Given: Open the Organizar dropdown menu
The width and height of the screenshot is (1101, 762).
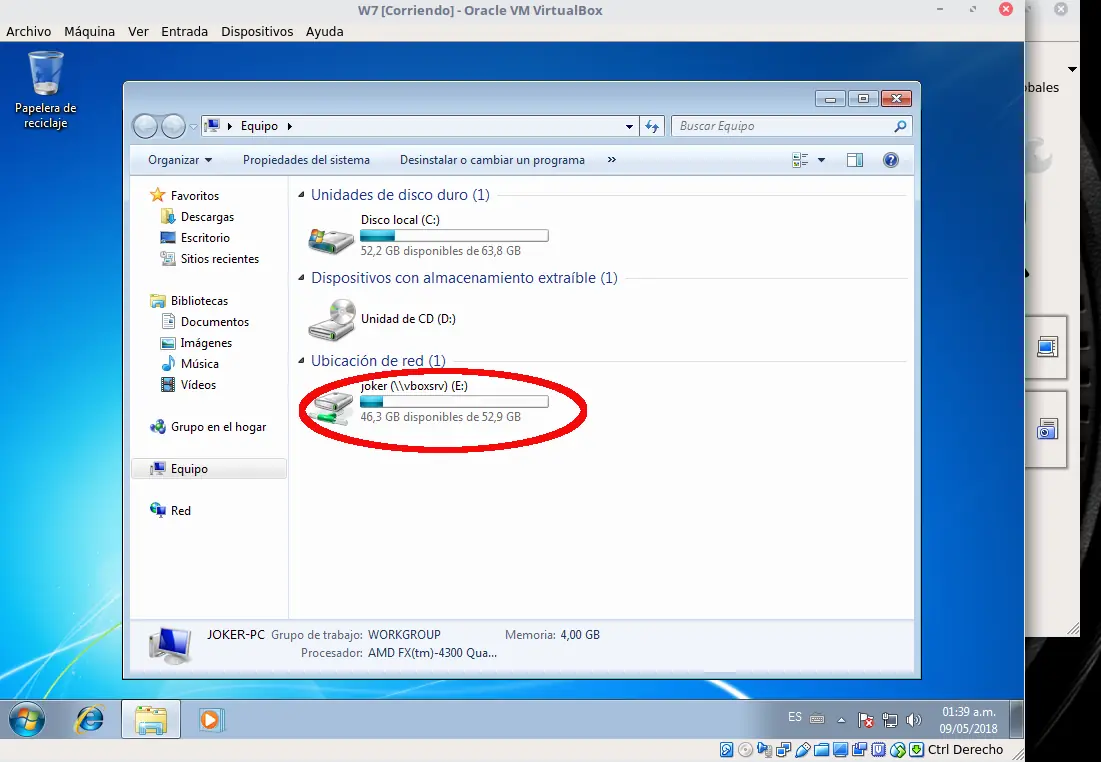Looking at the screenshot, I should [x=180, y=160].
